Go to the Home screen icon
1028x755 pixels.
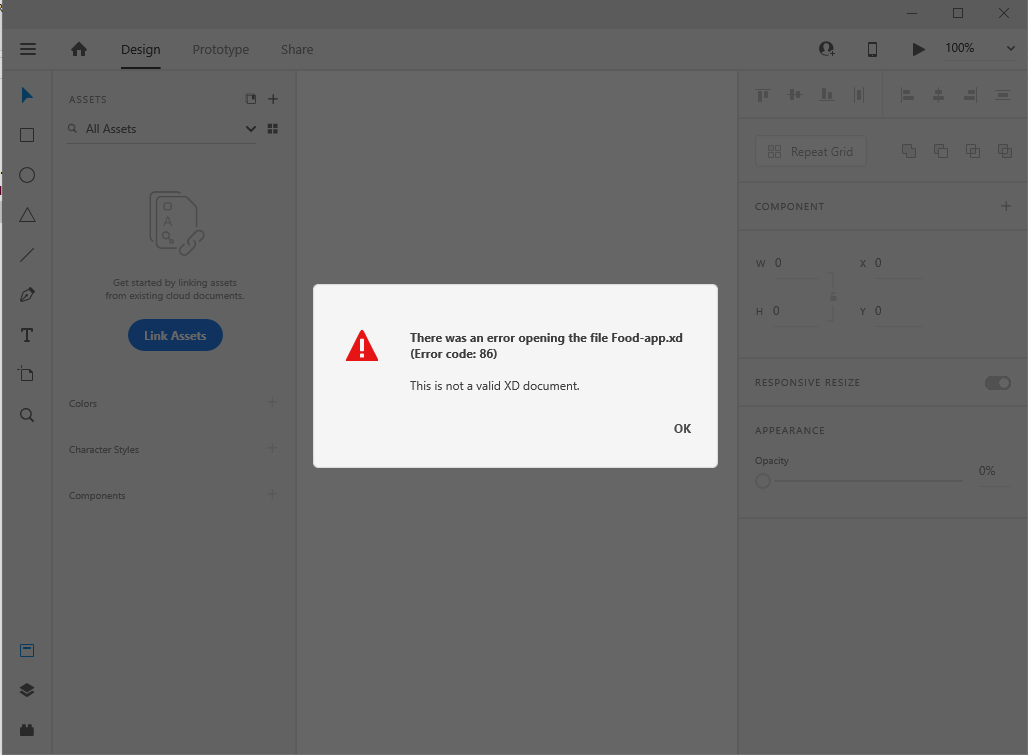(x=79, y=49)
